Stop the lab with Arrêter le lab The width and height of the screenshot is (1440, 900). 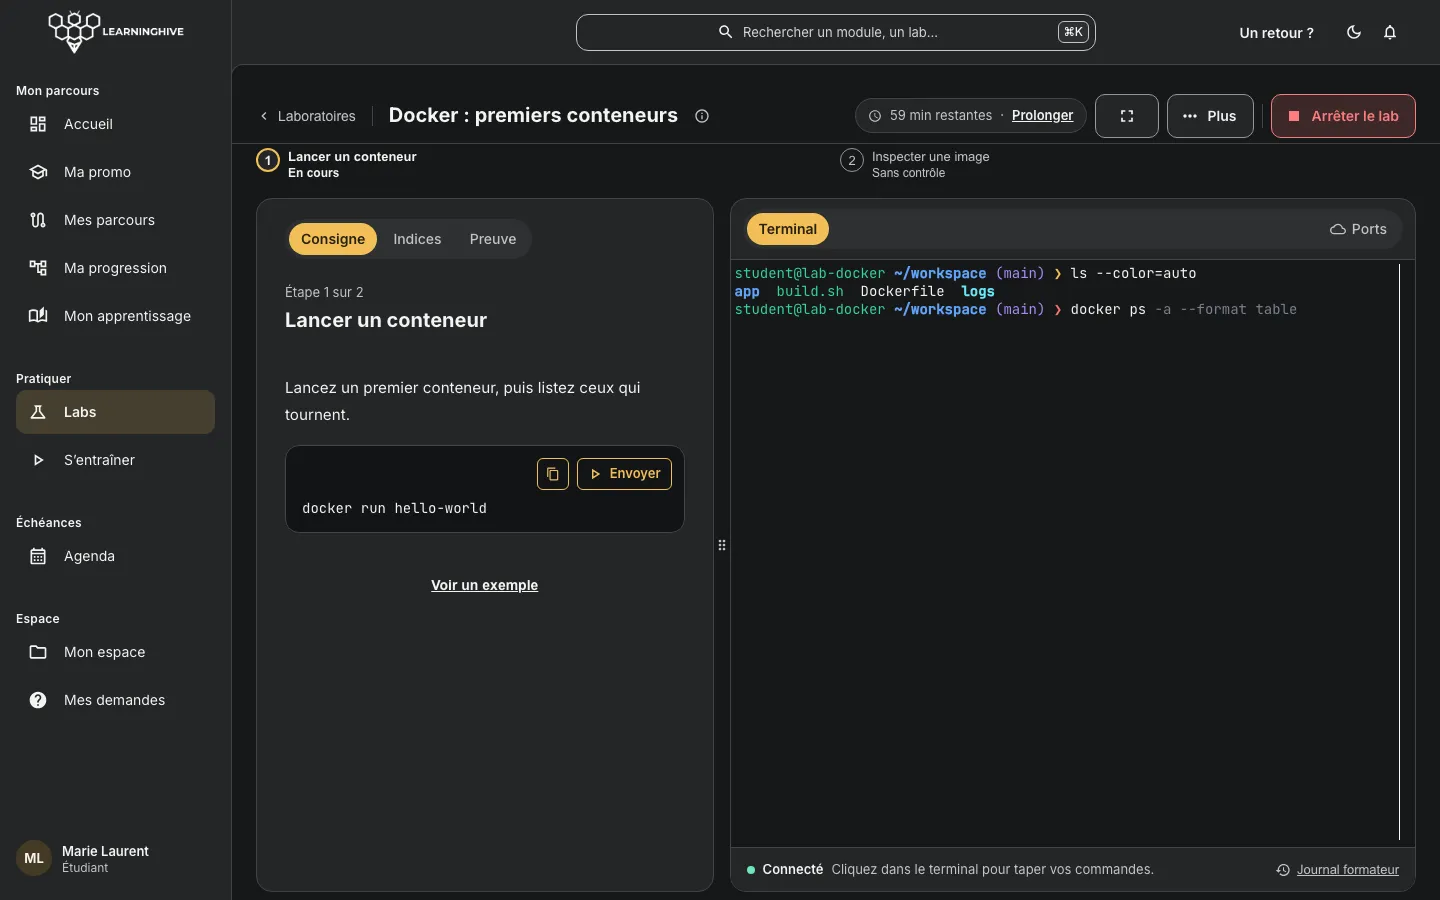pos(1343,116)
